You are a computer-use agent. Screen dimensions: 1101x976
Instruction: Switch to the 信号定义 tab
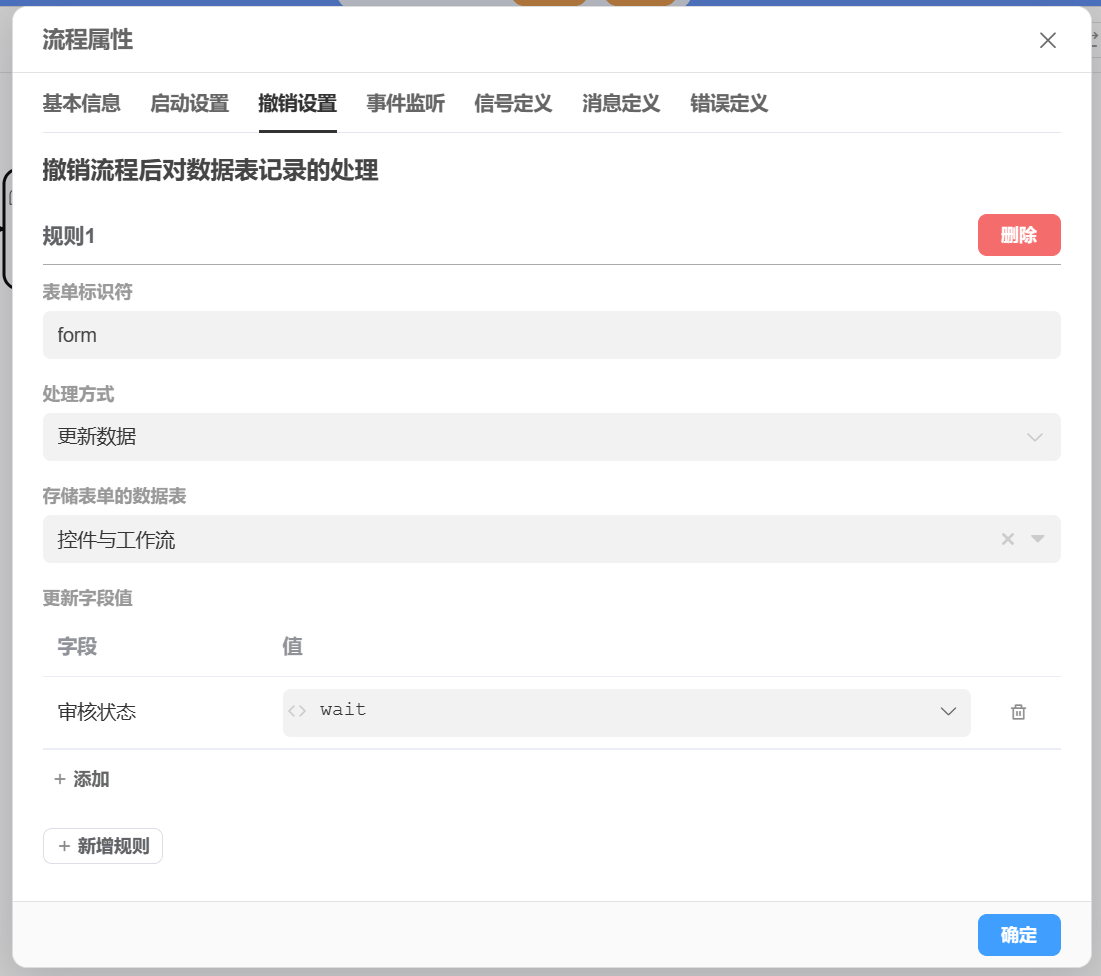(x=513, y=103)
